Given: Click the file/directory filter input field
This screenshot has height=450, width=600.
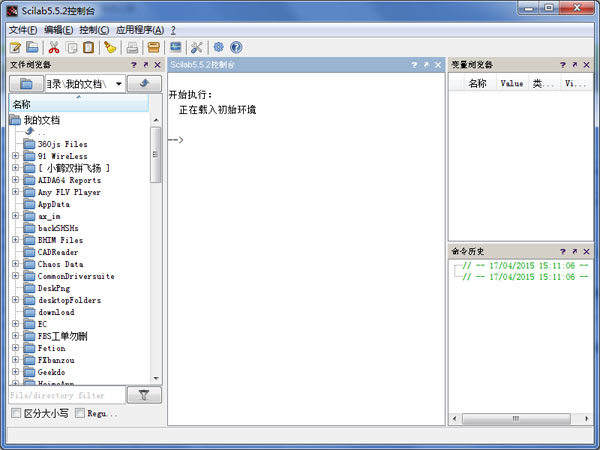Looking at the screenshot, I should (67, 395).
